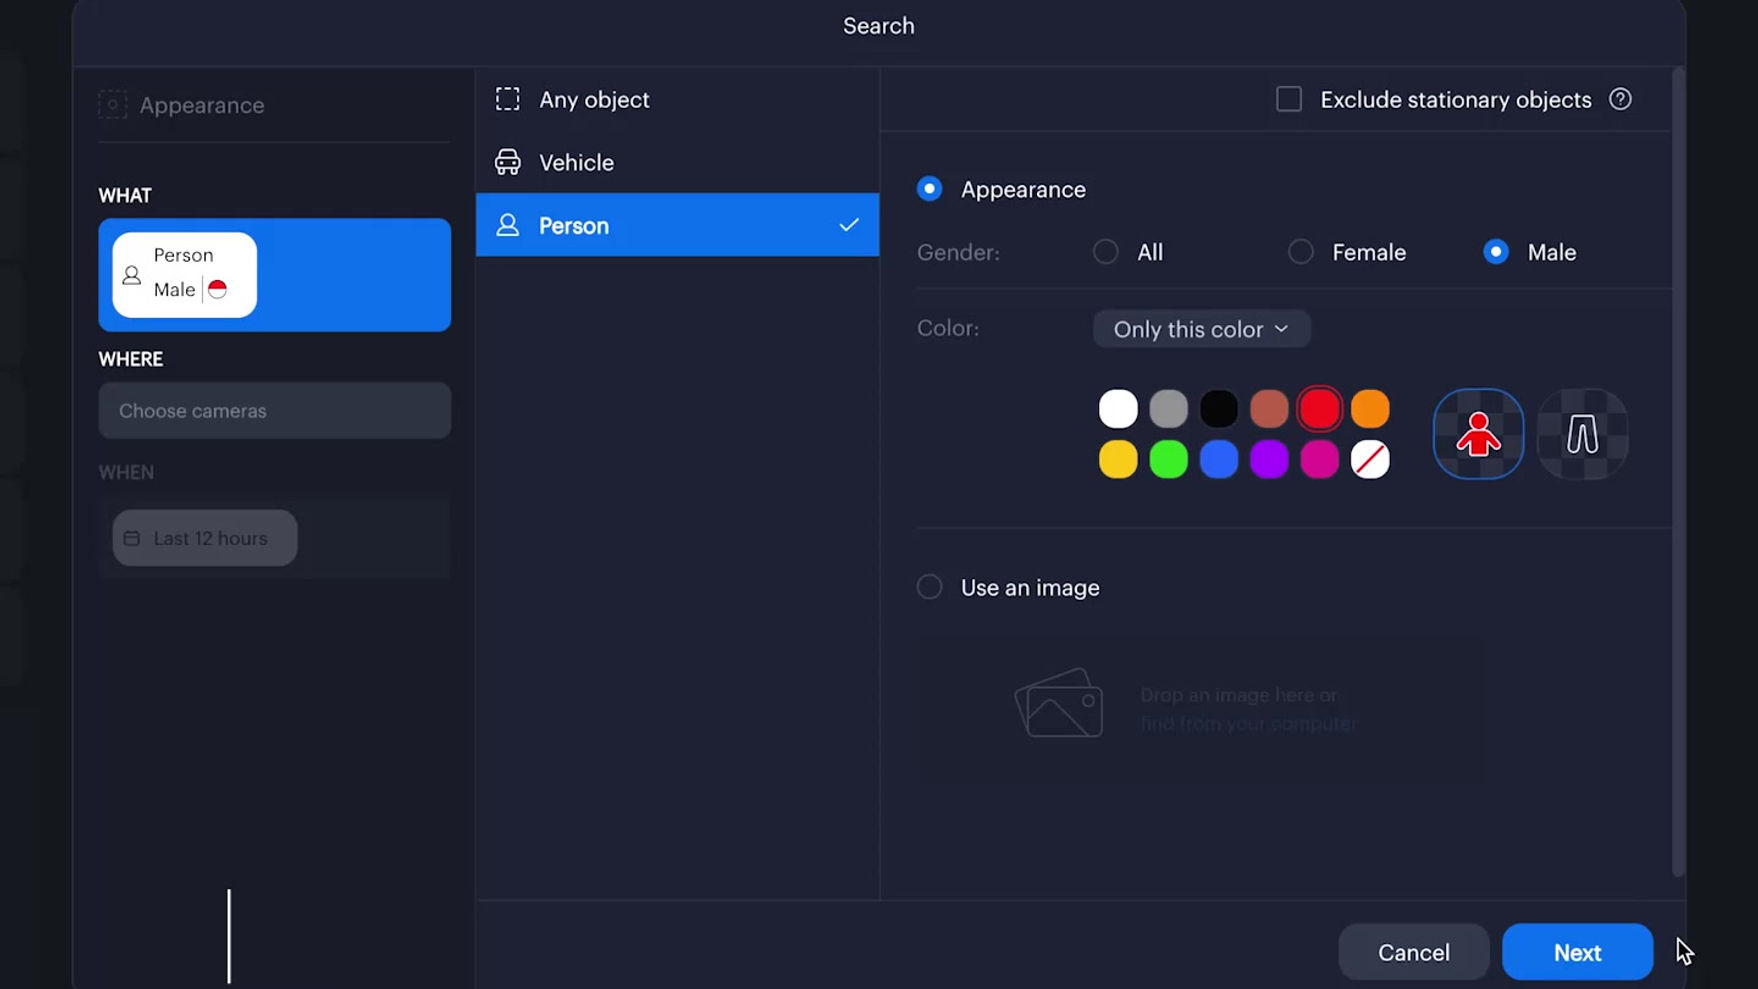Click the help icon beside Exclude stationary objects
The width and height of the screenshot is (1758, 989).
(x=1620, y=99)
